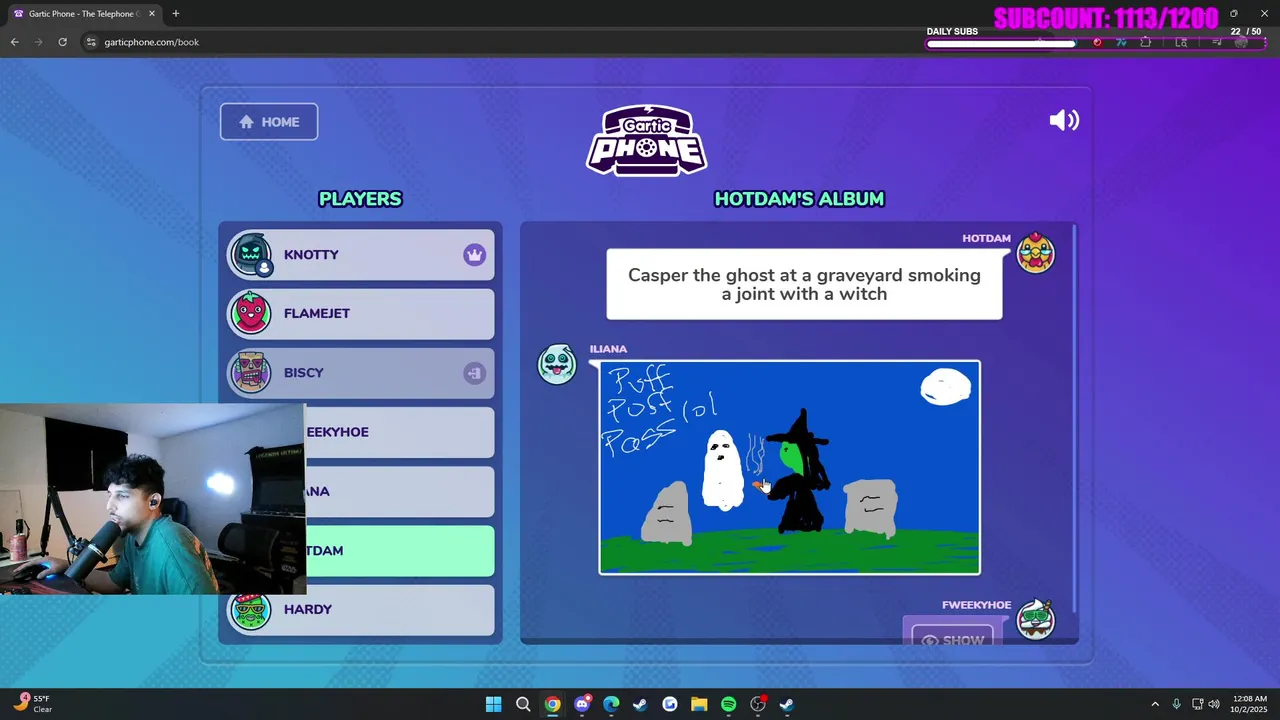1280x720 pixels.
Task: Open site information icon in address bar
Action: point(91,42)
